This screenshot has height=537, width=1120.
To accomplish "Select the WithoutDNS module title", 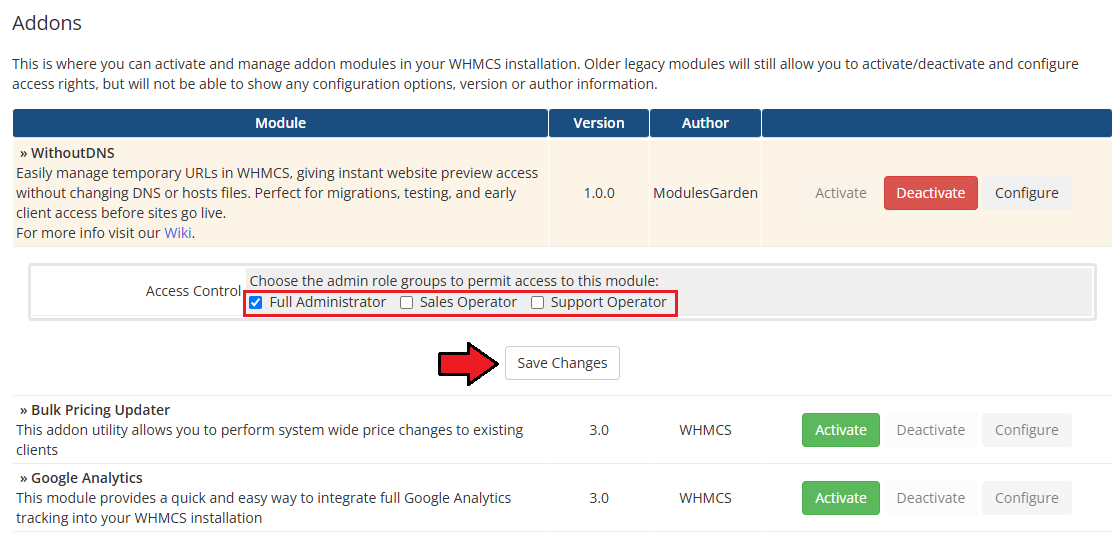I will [x=72, y=153].
